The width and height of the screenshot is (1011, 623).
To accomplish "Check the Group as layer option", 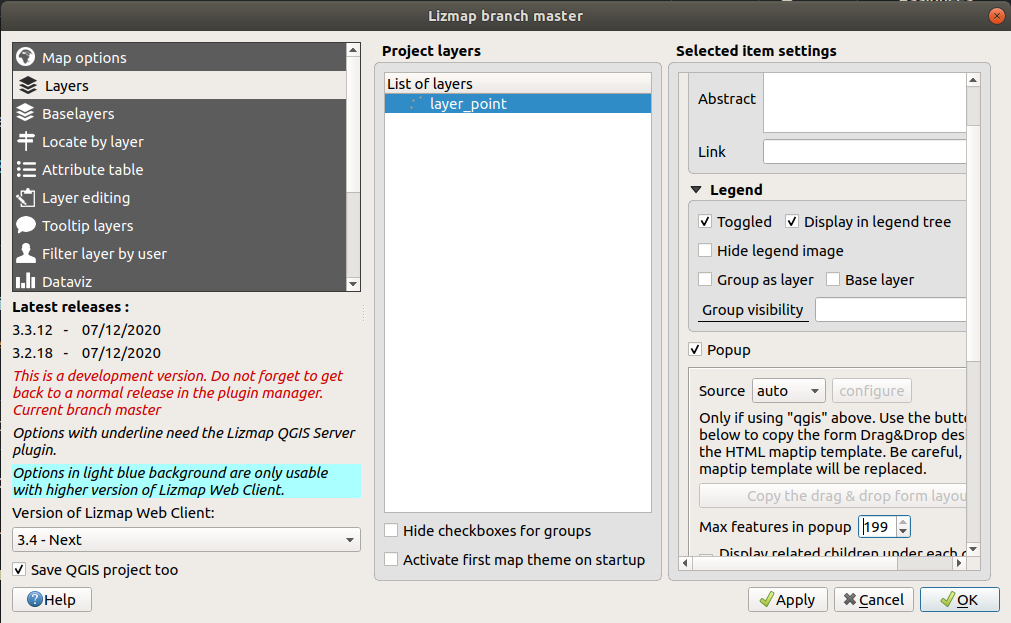I will point(705,279).
